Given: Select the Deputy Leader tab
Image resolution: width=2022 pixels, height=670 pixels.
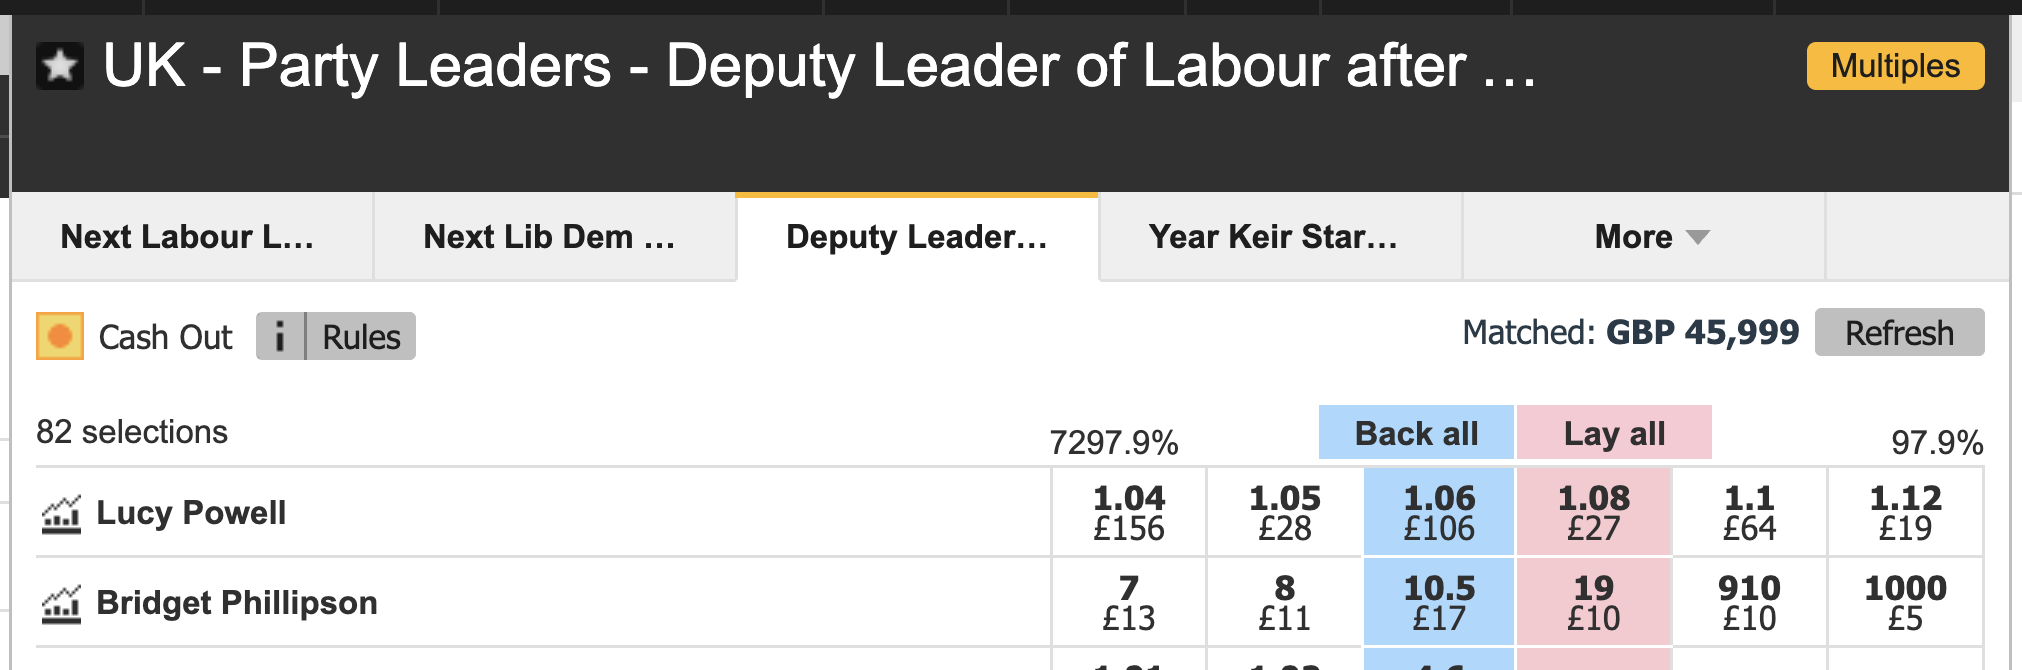Looking at the screenshot, I should click(x=916, y=237).
